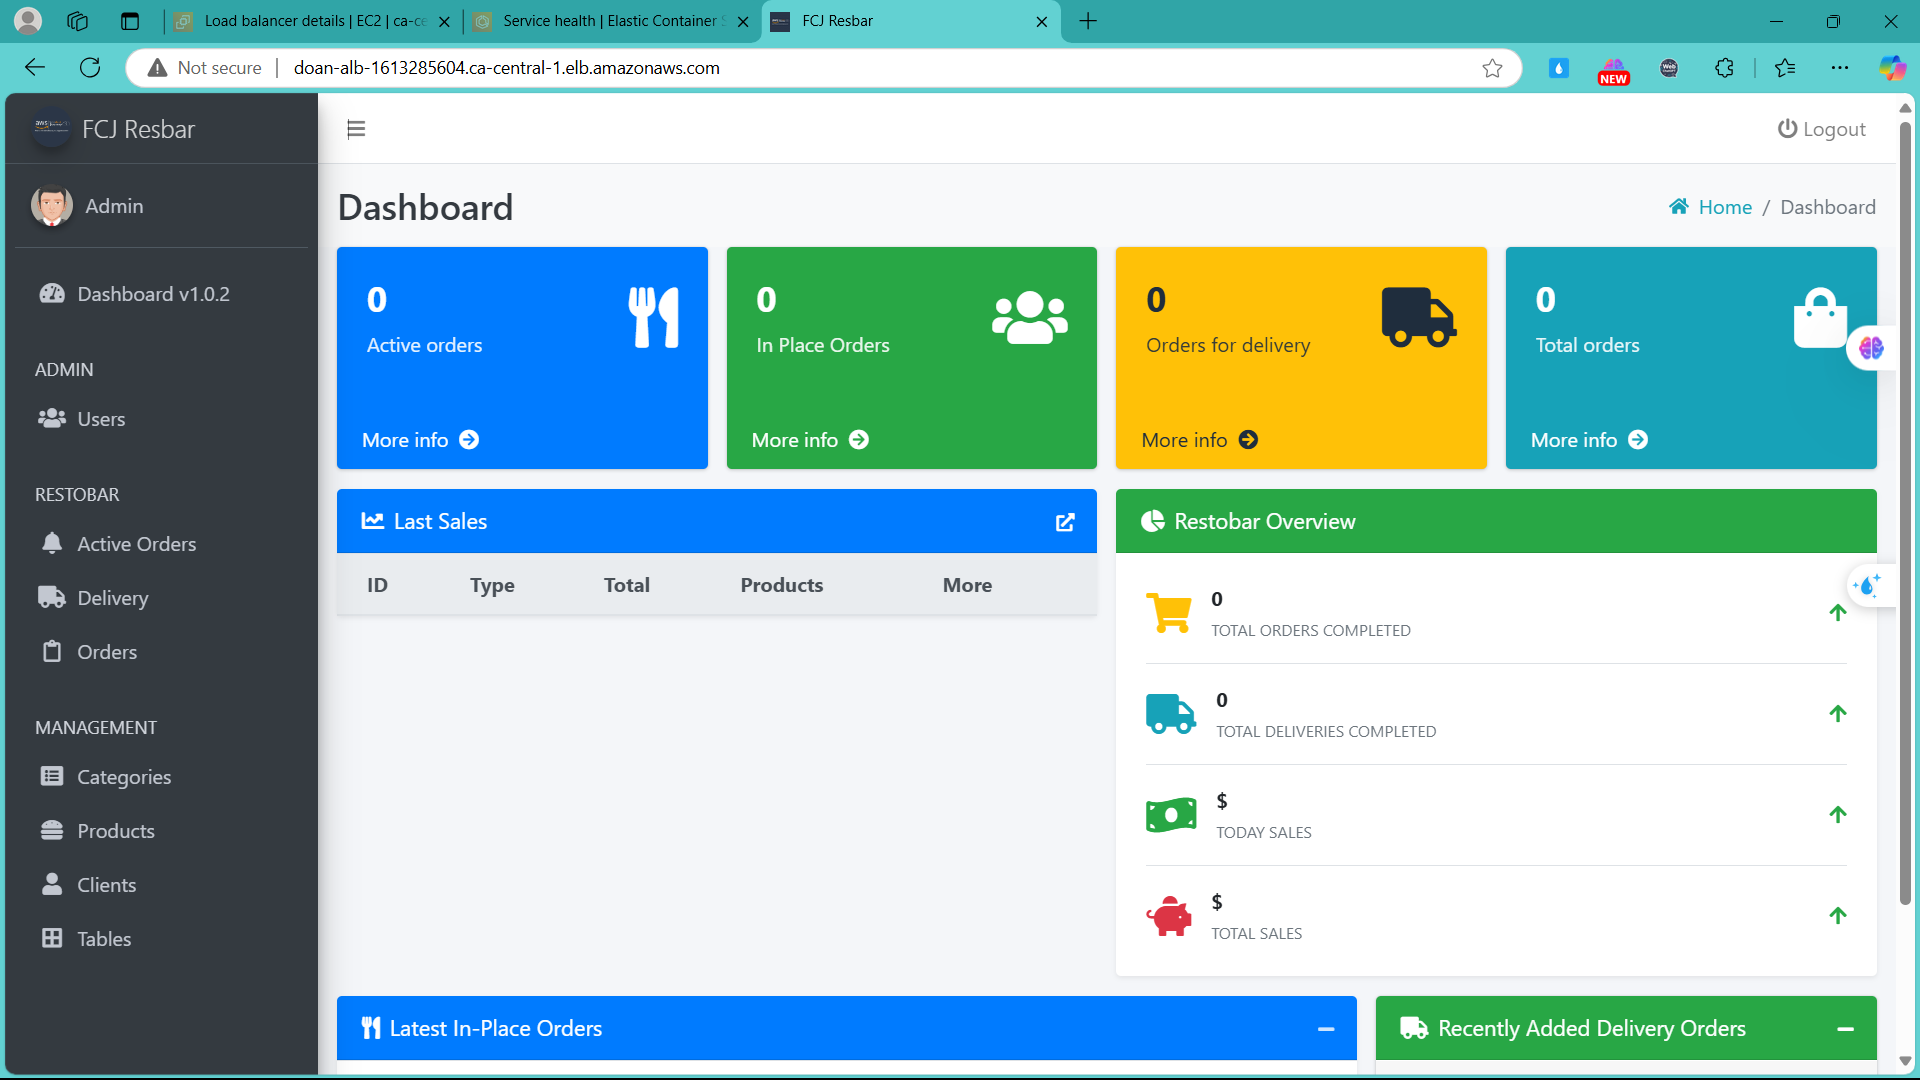Collapse the Recently Added Delivery Orders panel

coord(1846,1029)
